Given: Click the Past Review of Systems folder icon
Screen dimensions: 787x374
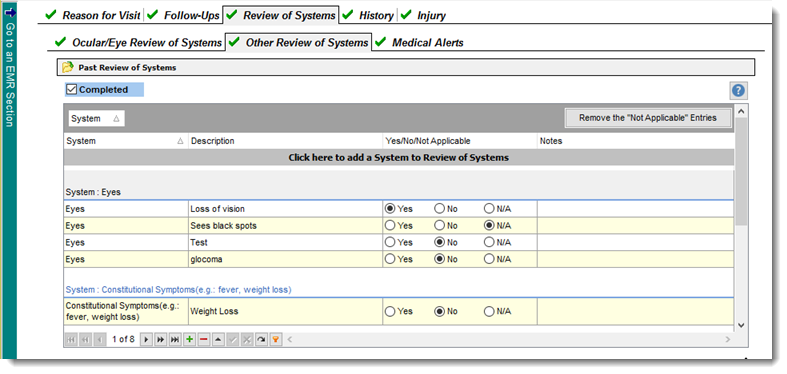Looking at the screenshot, I should [68, 67].
